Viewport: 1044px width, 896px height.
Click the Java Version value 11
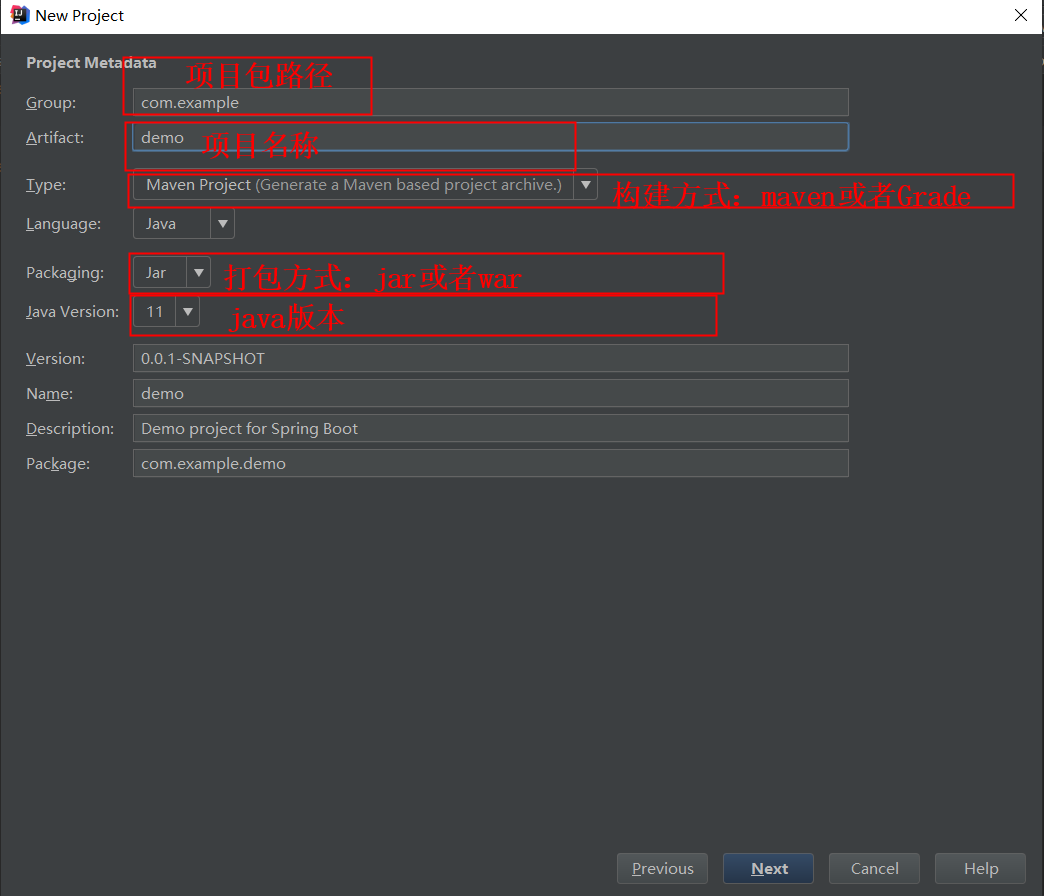(154, 312)
